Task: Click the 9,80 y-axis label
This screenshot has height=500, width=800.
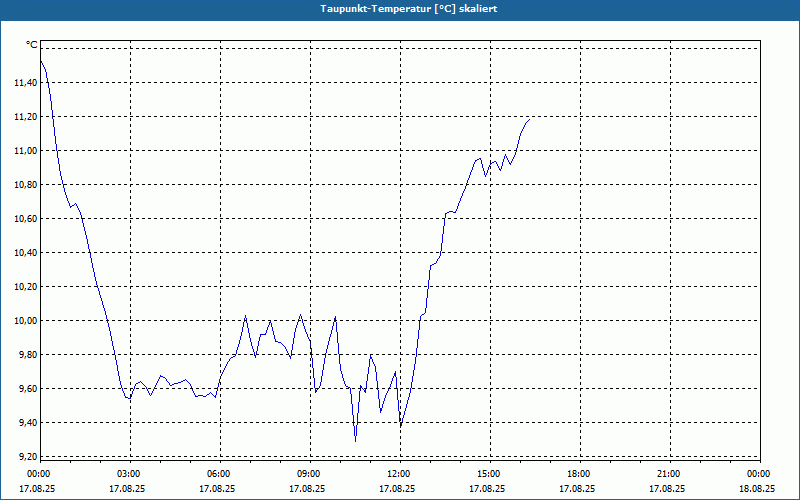Action: 28,355
